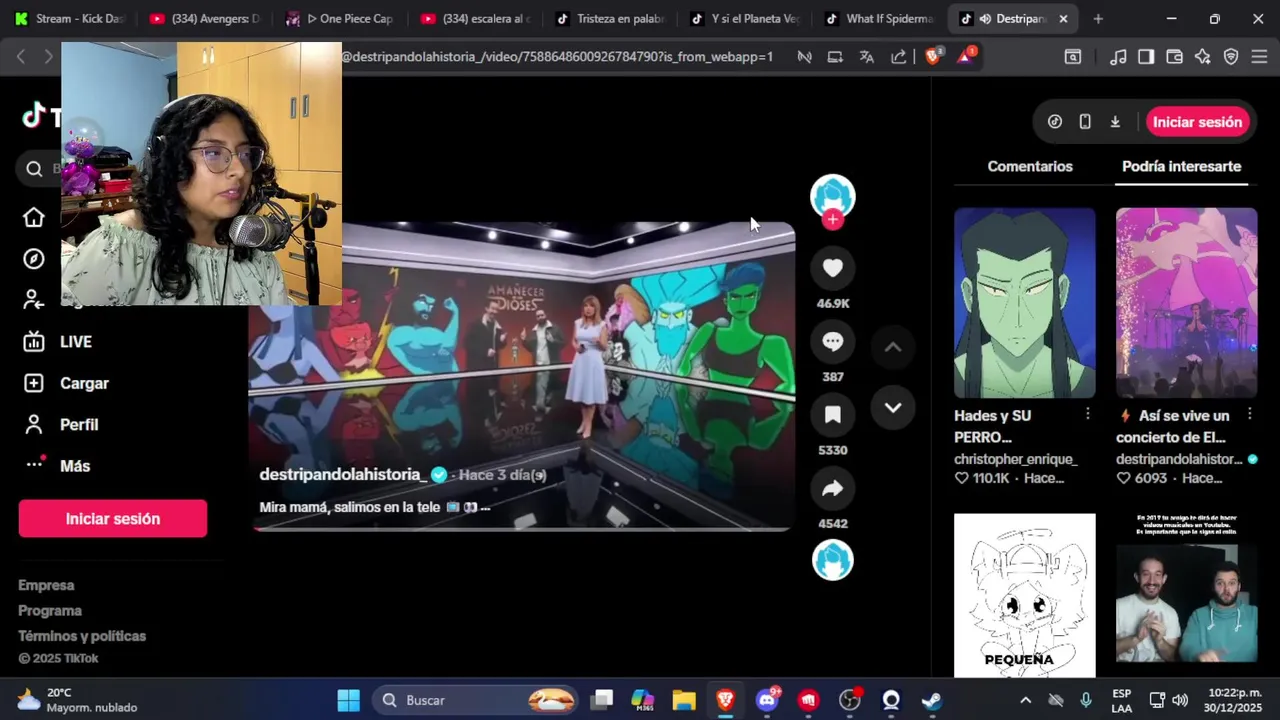Open media playlist music note icon
The width and height of the screenshot is (1280, 720).
(1118, 57)
